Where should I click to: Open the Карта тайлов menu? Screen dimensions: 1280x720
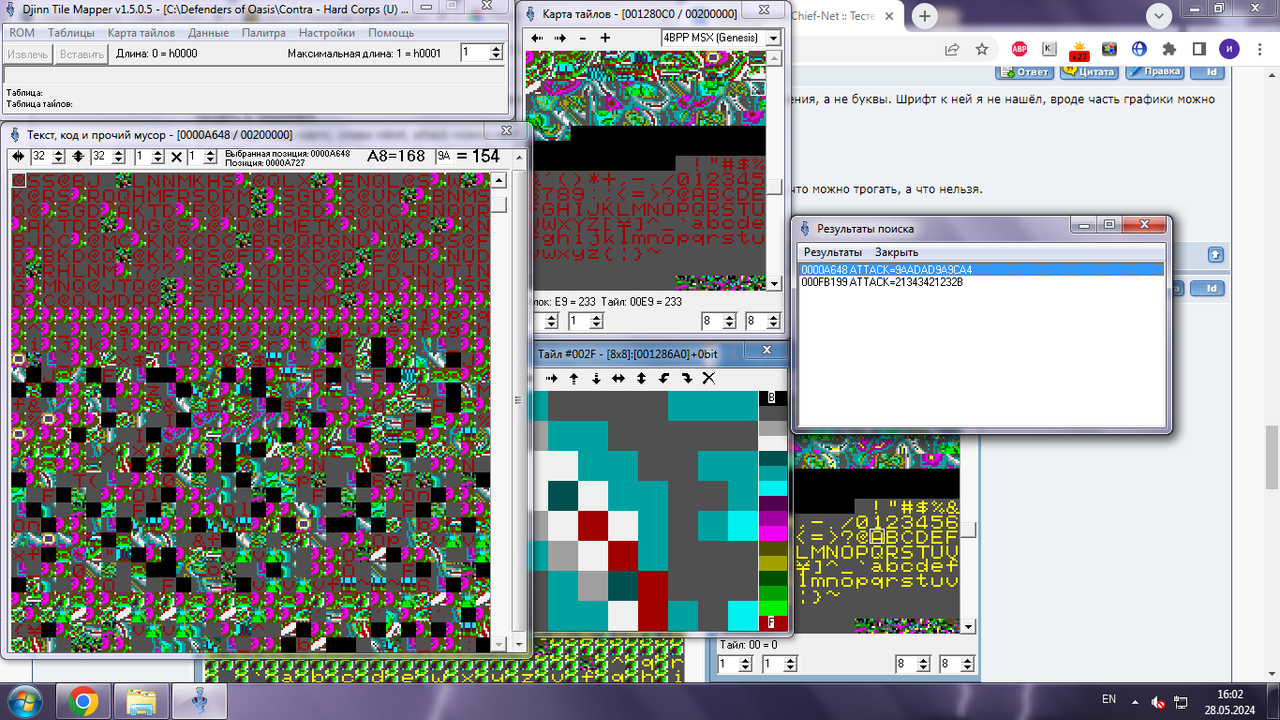pos(141,33)
